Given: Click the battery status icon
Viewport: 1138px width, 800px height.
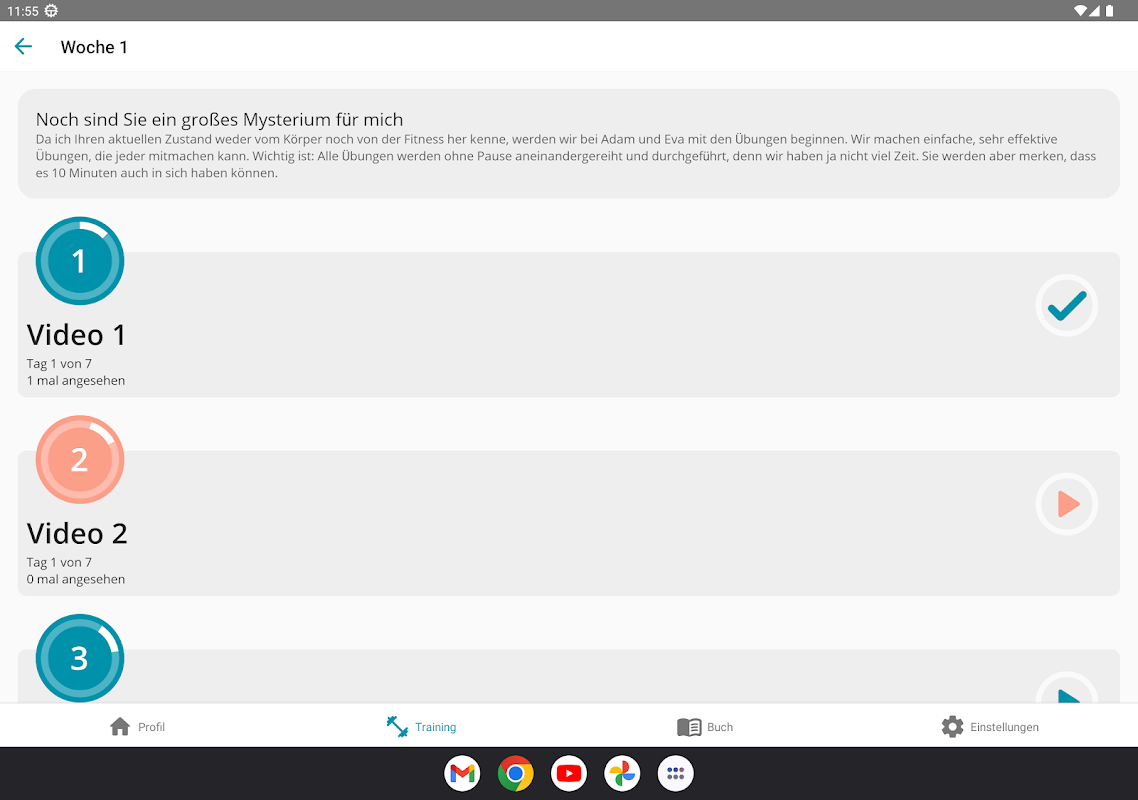Looking at the screenshot, I should tap(1110, 10).
